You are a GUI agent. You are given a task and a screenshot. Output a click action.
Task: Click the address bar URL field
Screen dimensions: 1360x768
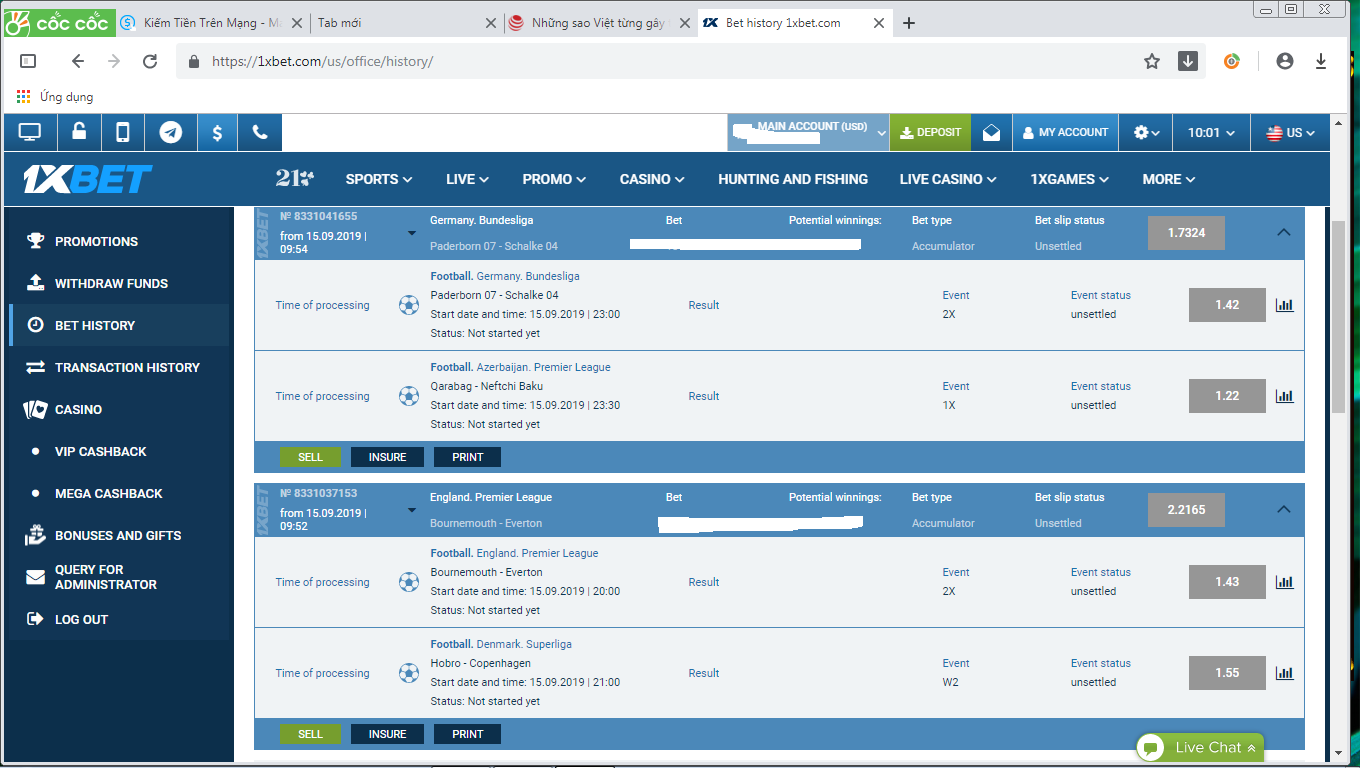(x=660, y=61)
